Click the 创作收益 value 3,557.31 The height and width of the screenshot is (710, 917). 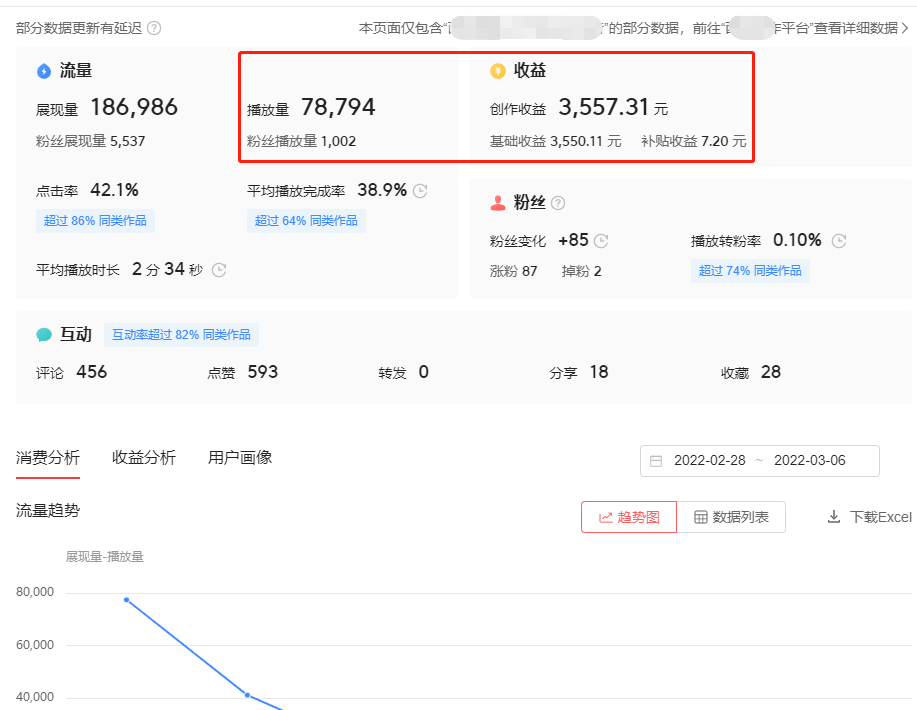(604, 108)
